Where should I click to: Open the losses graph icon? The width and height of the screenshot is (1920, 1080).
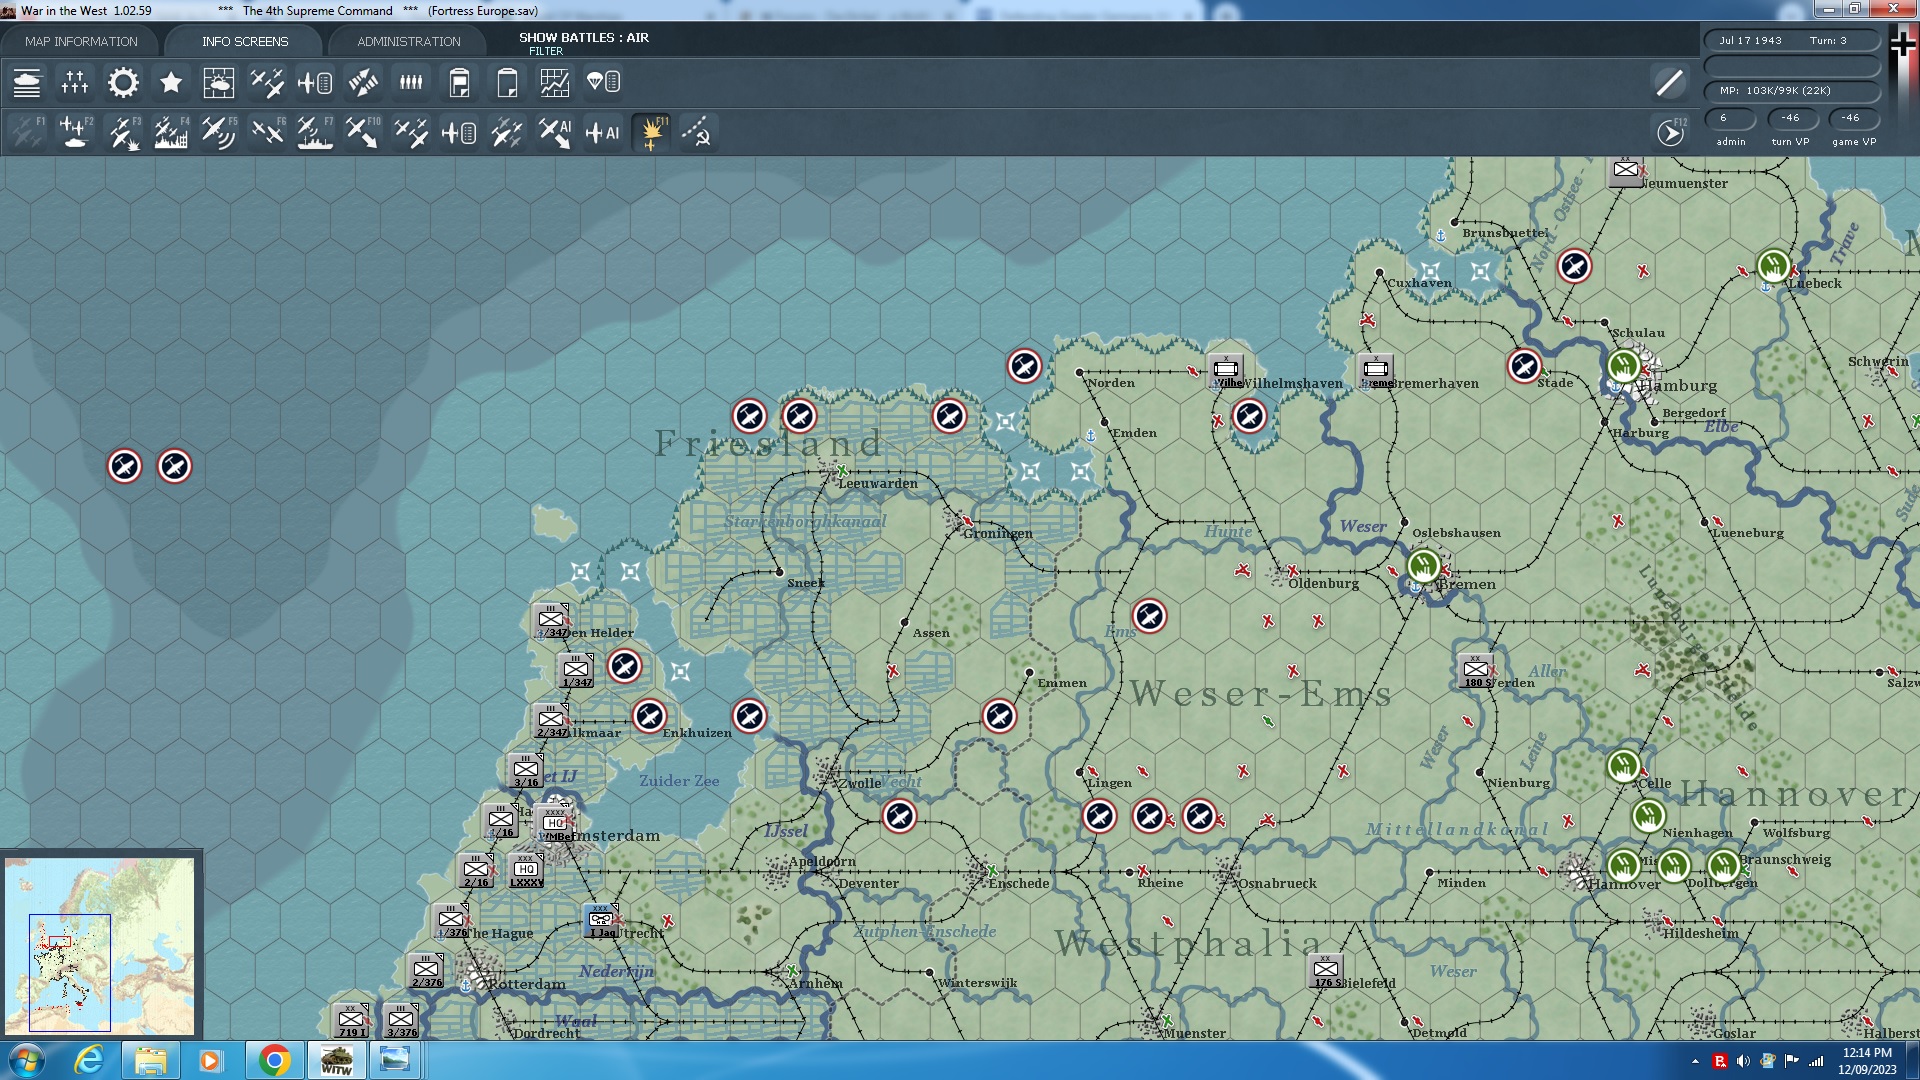555,83
